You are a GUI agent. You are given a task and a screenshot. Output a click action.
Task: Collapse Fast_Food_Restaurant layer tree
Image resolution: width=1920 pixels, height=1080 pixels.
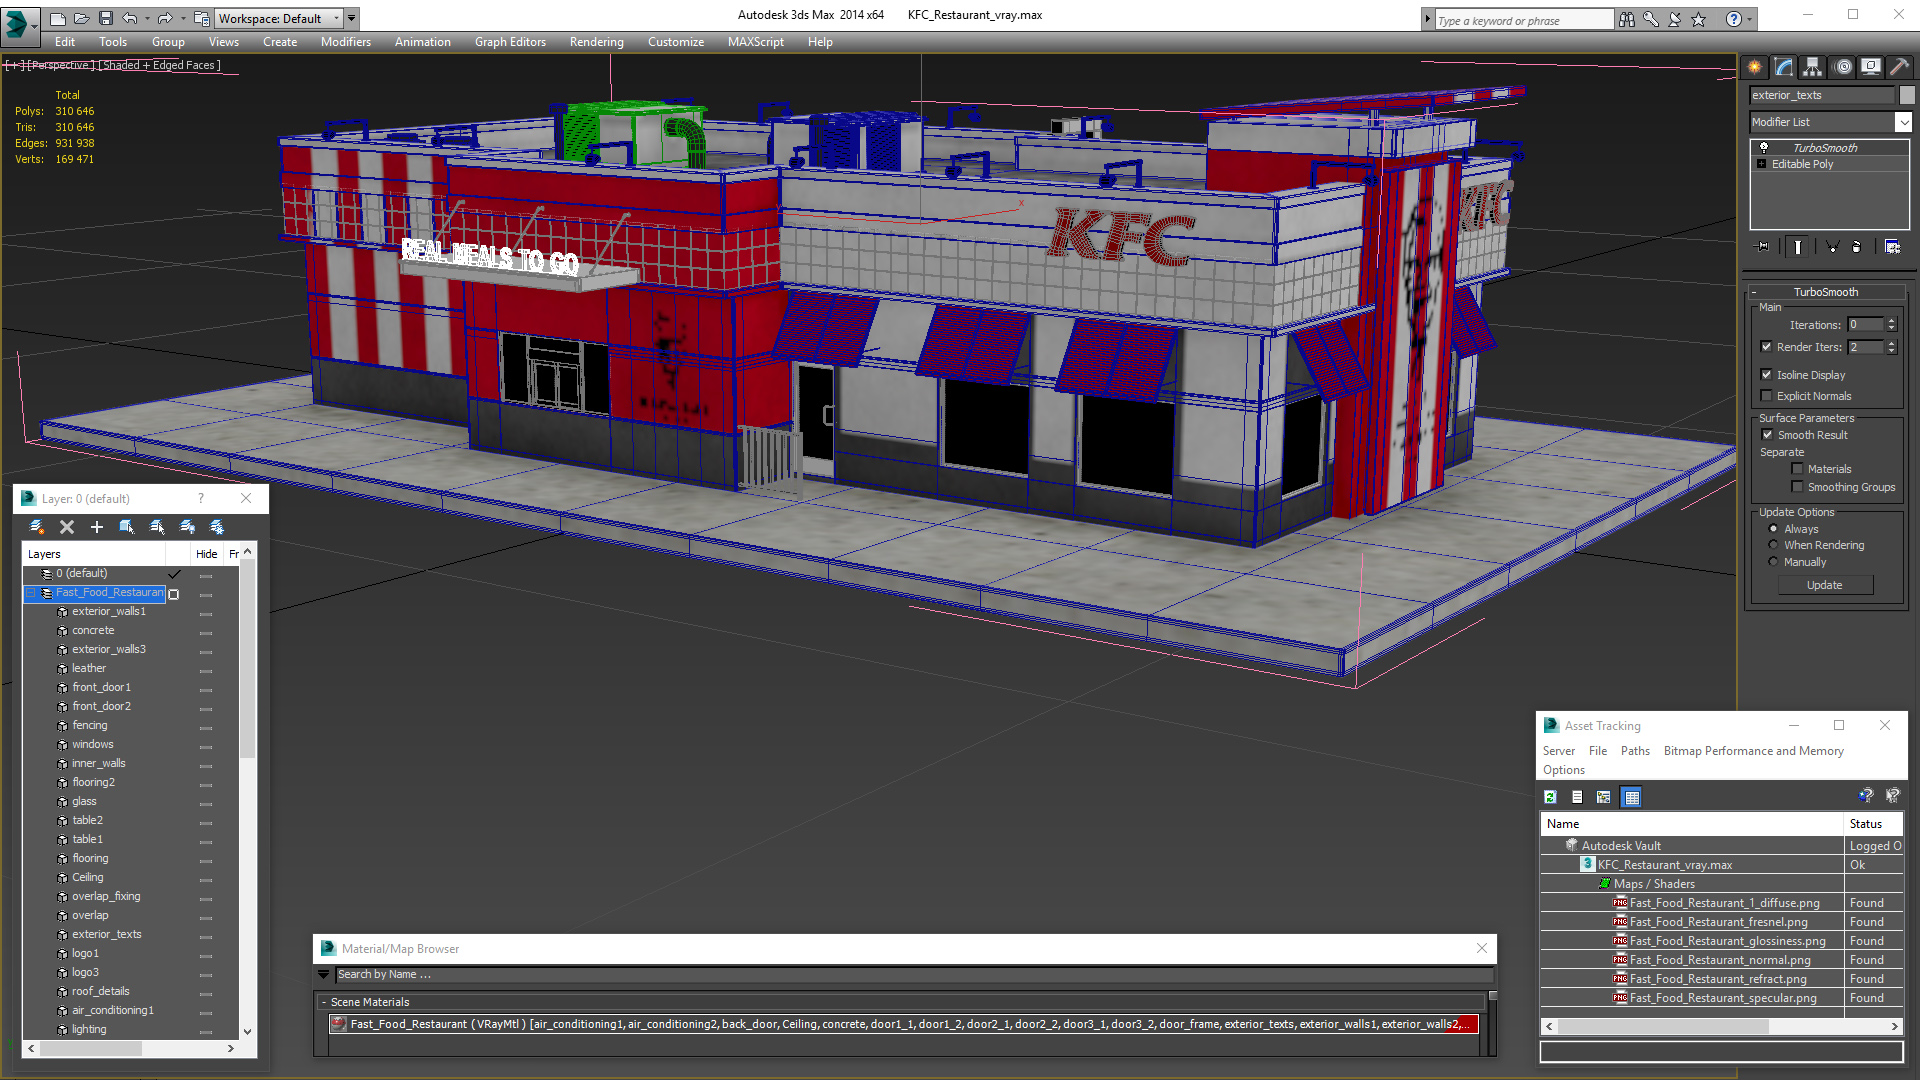31,593
